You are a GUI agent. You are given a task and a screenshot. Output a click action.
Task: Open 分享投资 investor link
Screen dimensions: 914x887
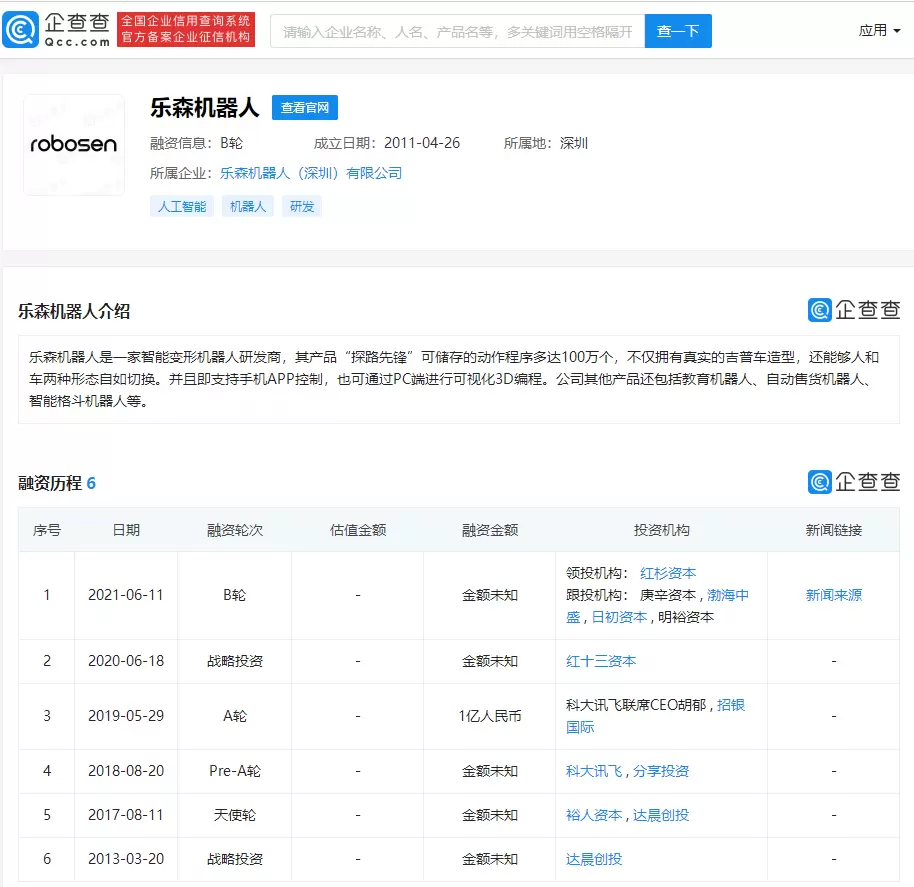tap(661, 771)
